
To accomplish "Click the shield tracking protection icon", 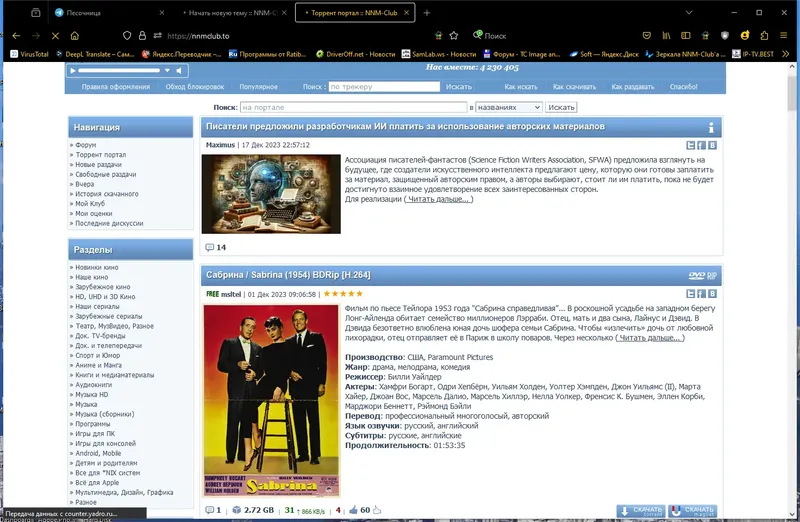I will pos(127,36).
